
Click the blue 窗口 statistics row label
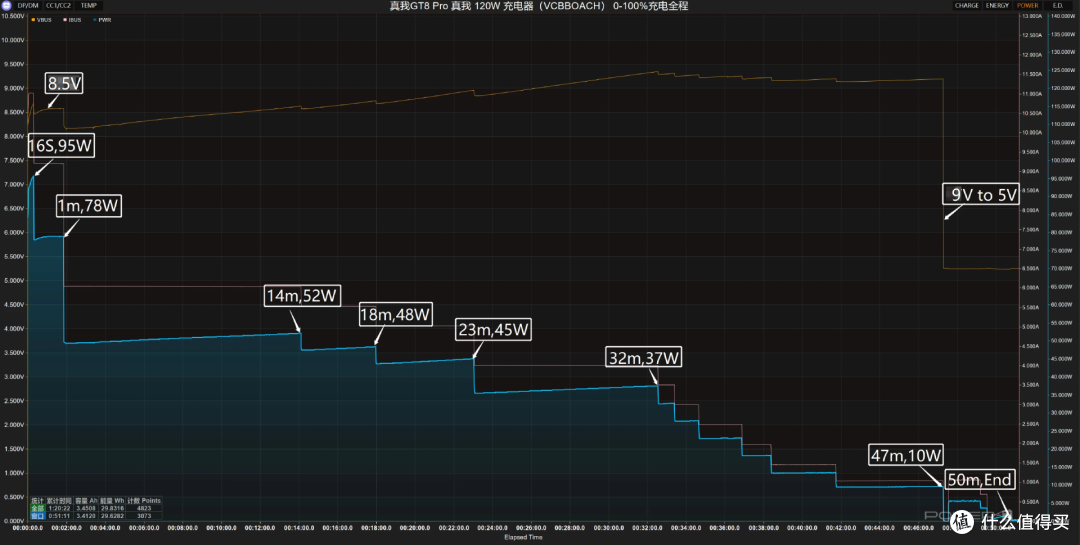pyautogui.click(x=38, y=516)
